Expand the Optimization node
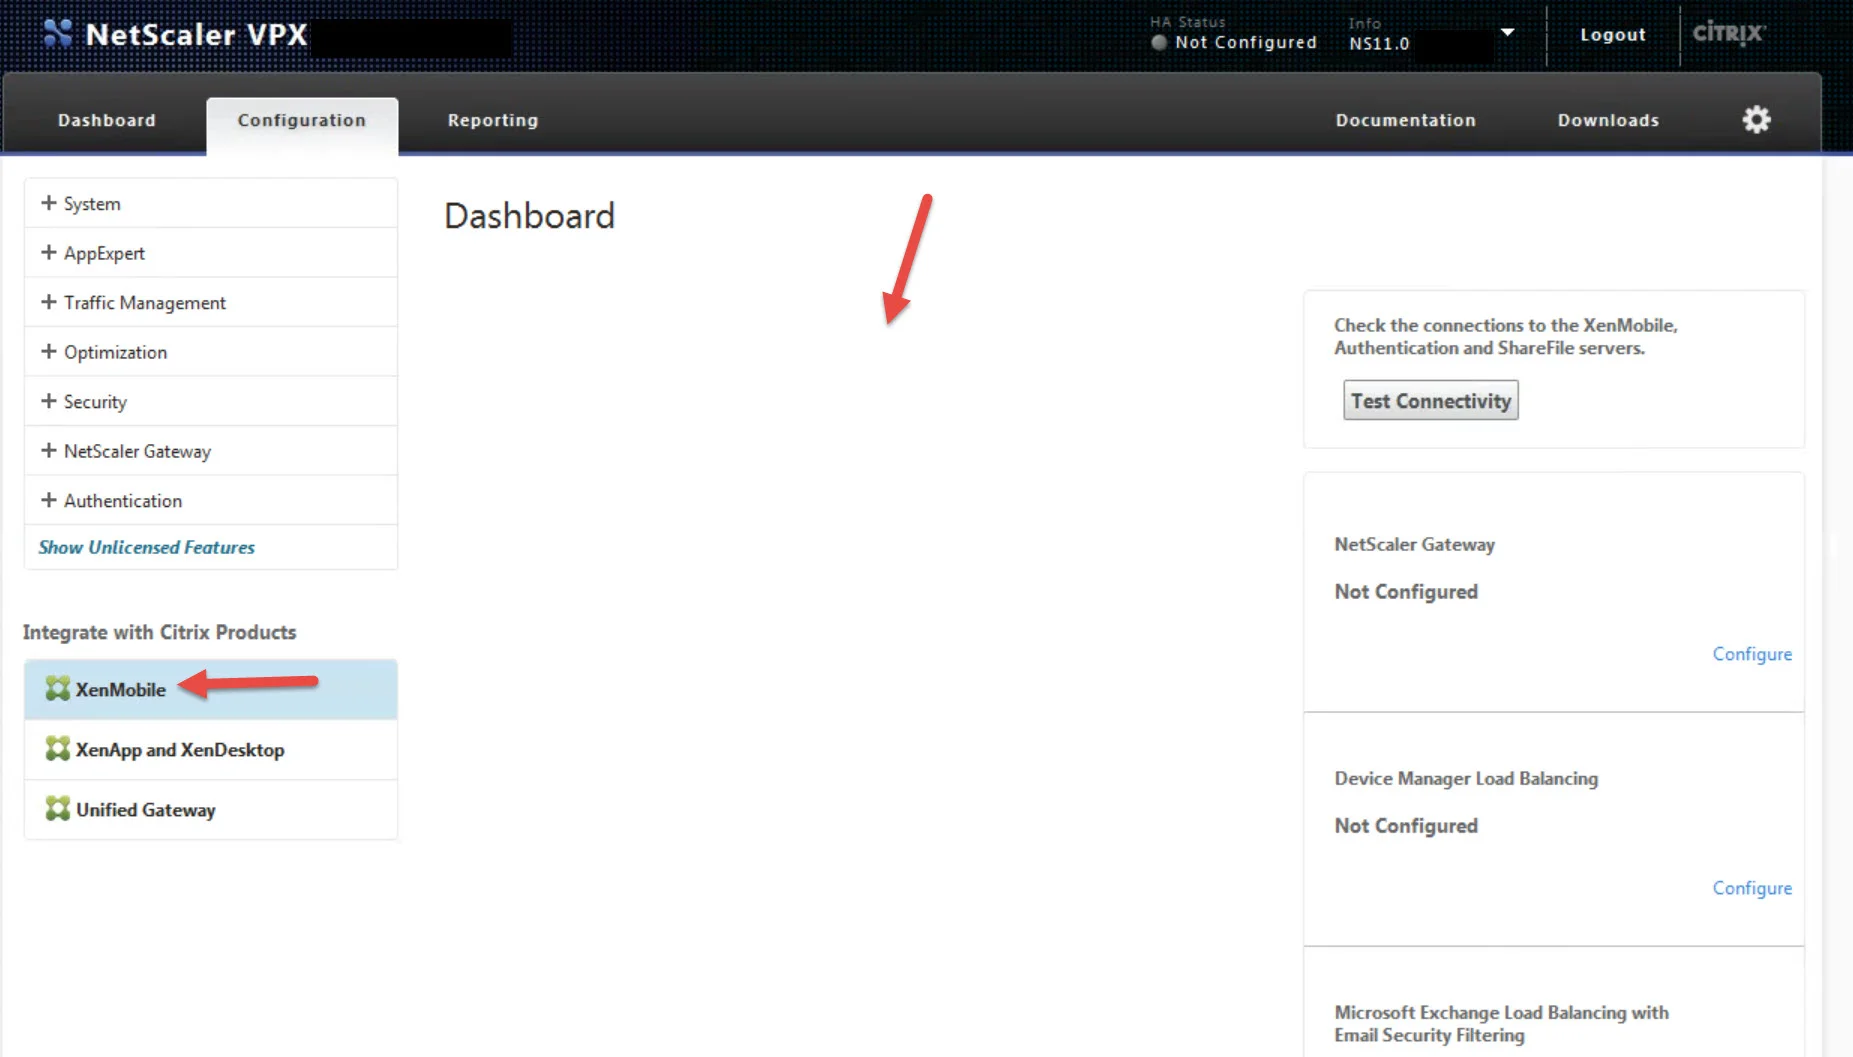 [x=48, y=352]
